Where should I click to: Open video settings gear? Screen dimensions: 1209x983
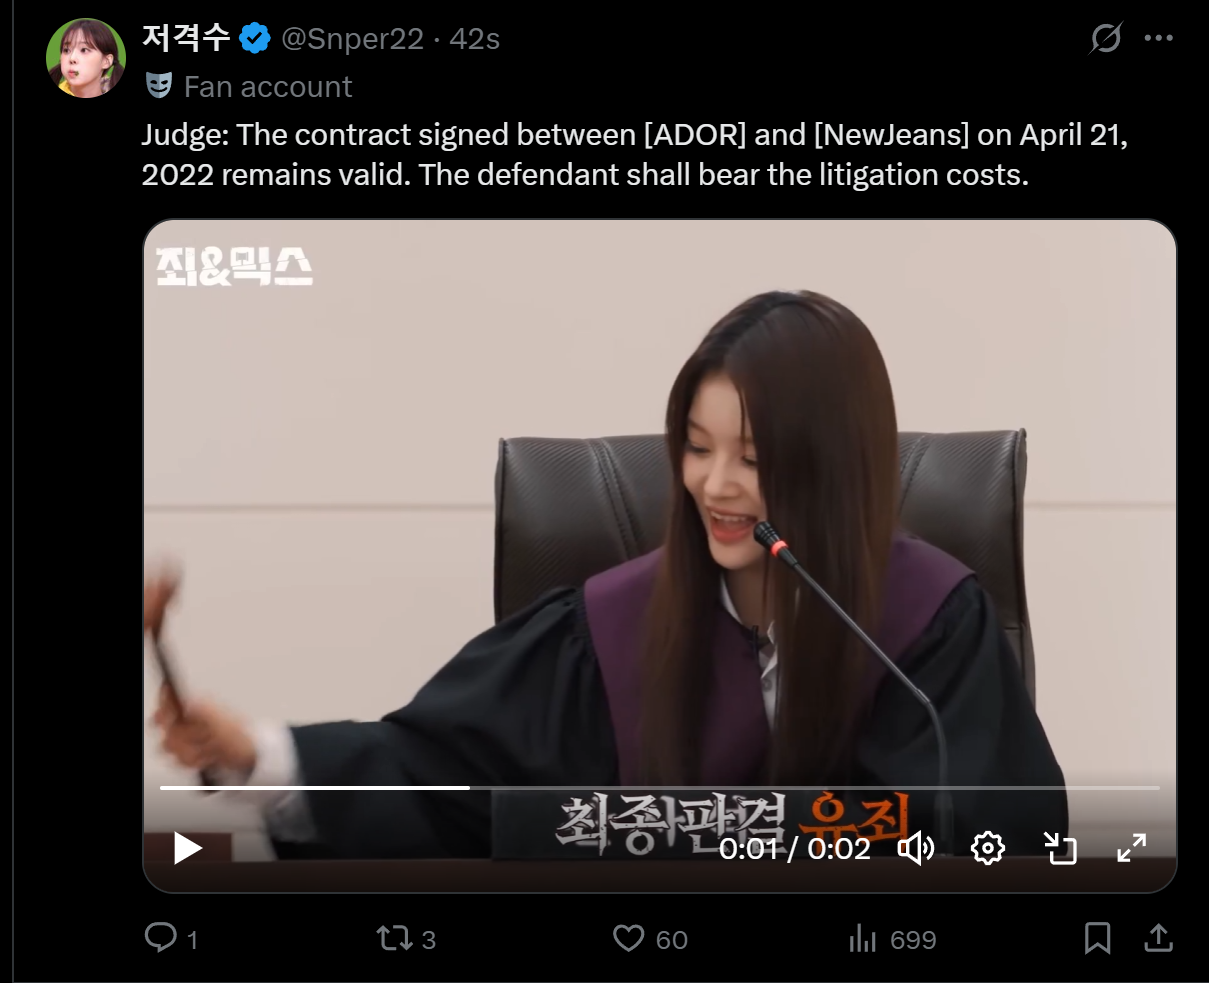(x=988, y=849)
